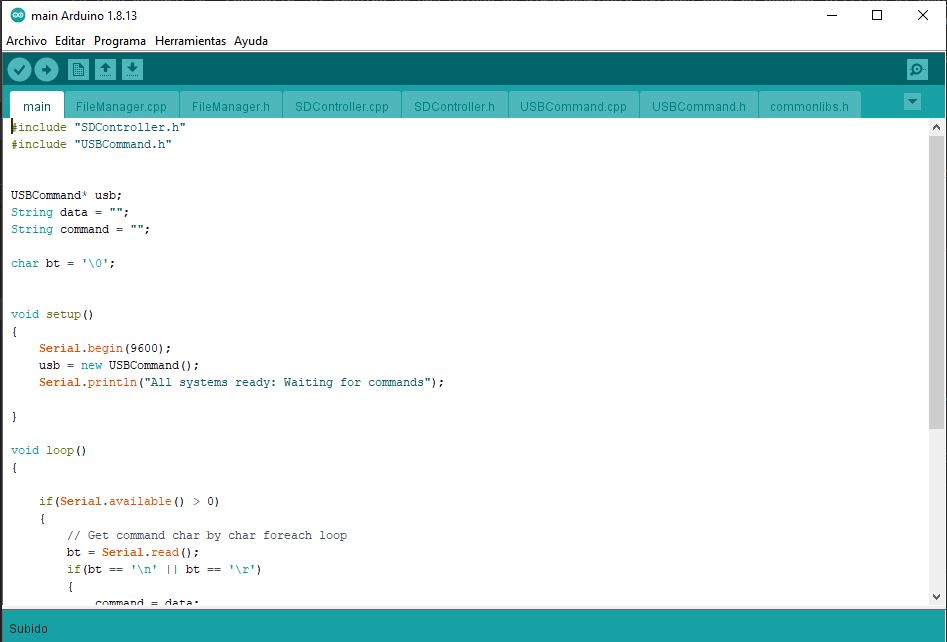This screenshot has height=642, width=947.
Task: Click on 'if(Serial.available() > 0)' line
Action: (129, 501)
